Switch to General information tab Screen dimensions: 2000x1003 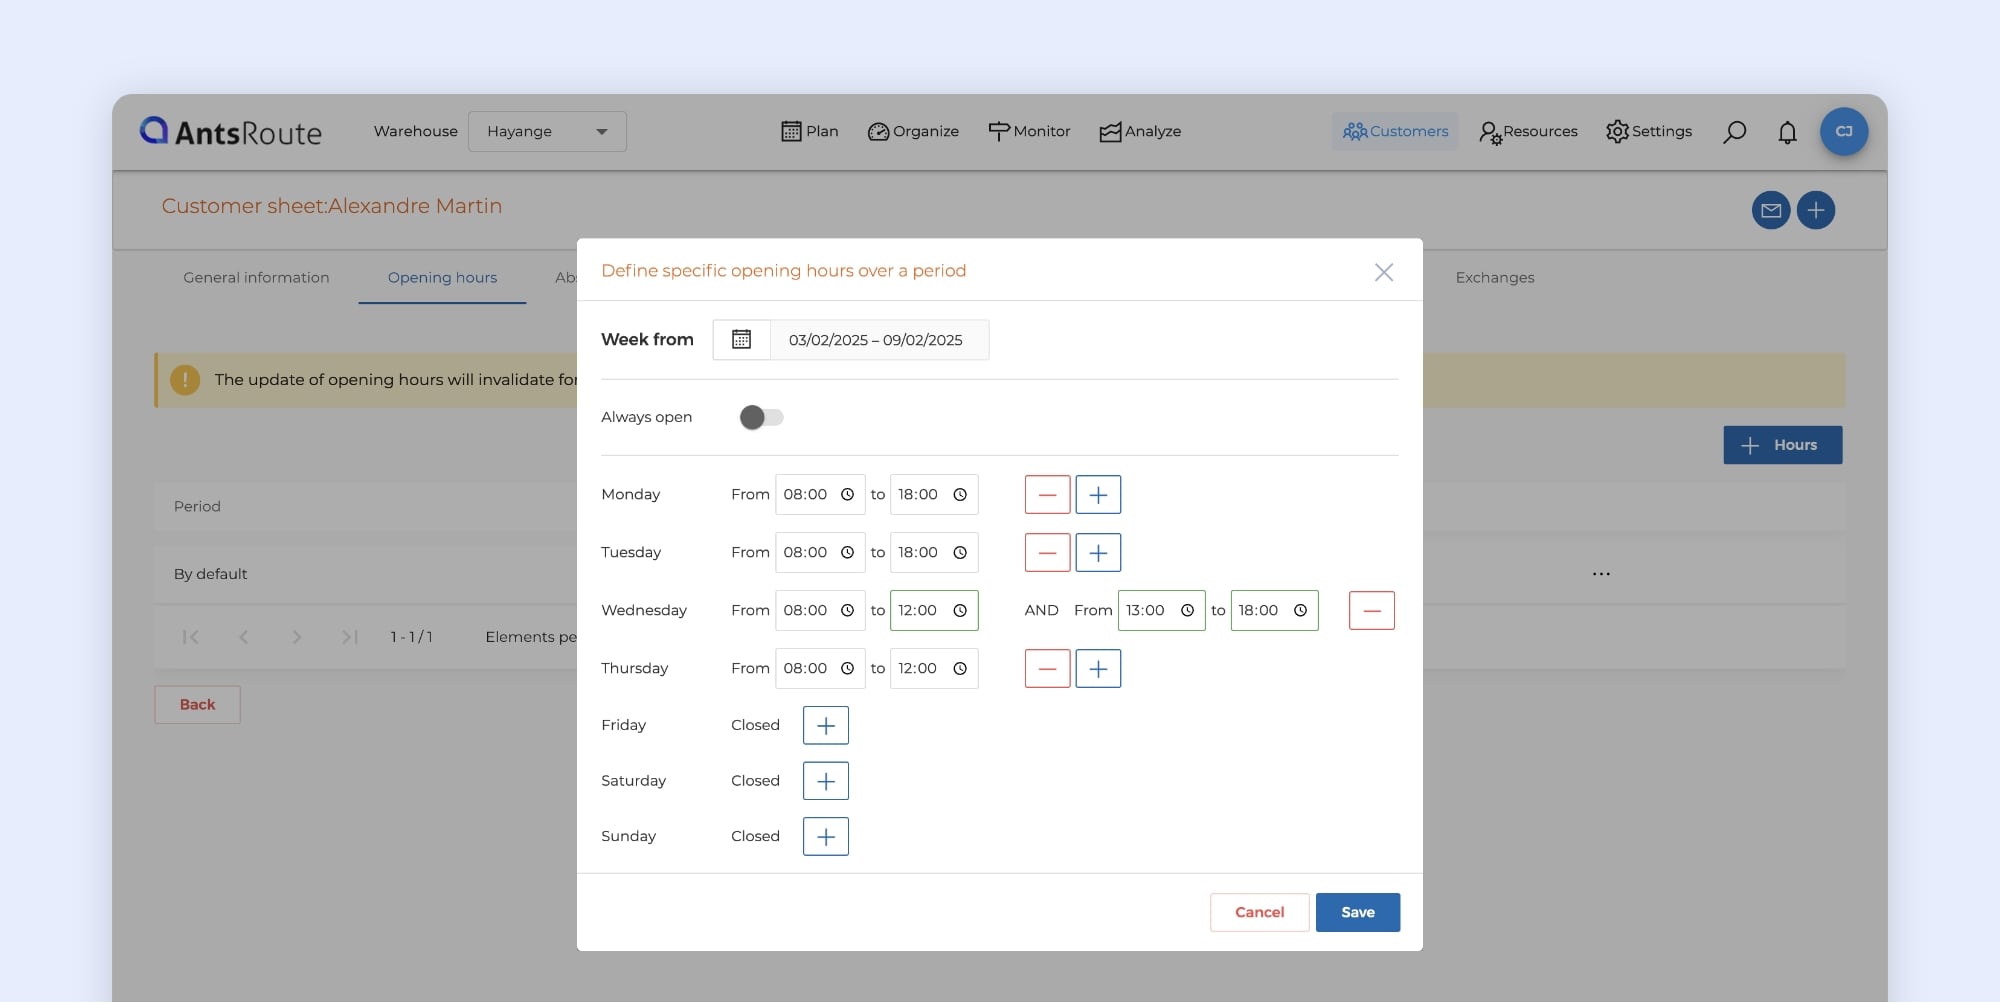click(x=256, y=278)
